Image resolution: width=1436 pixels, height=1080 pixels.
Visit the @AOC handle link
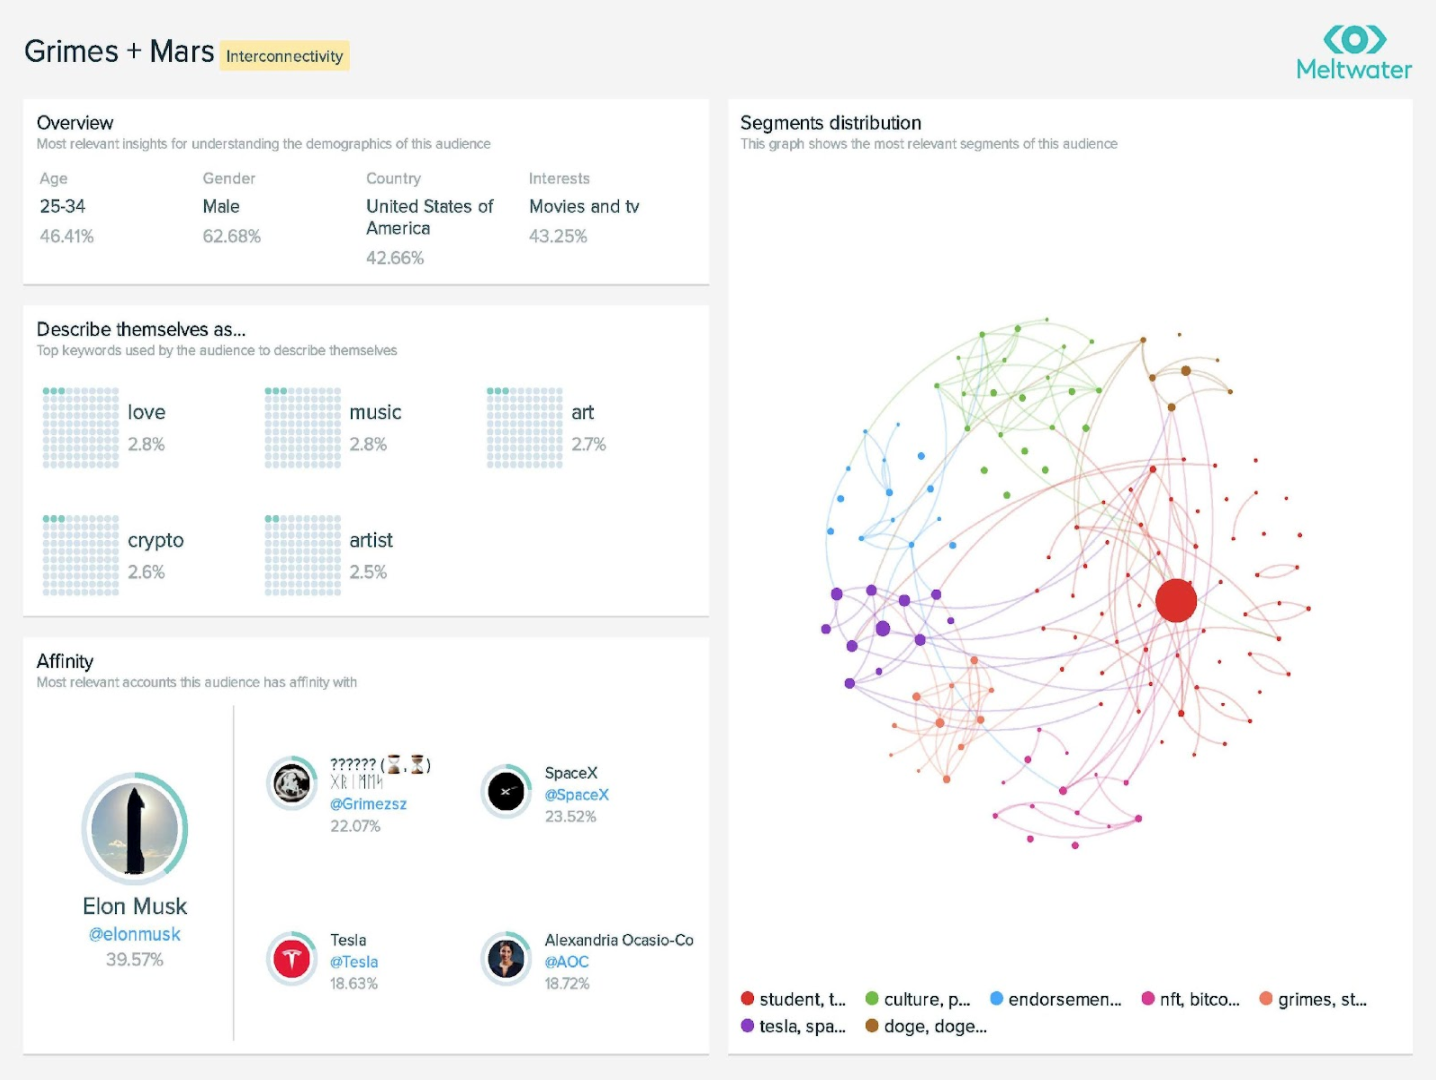(x=567, y=962)
